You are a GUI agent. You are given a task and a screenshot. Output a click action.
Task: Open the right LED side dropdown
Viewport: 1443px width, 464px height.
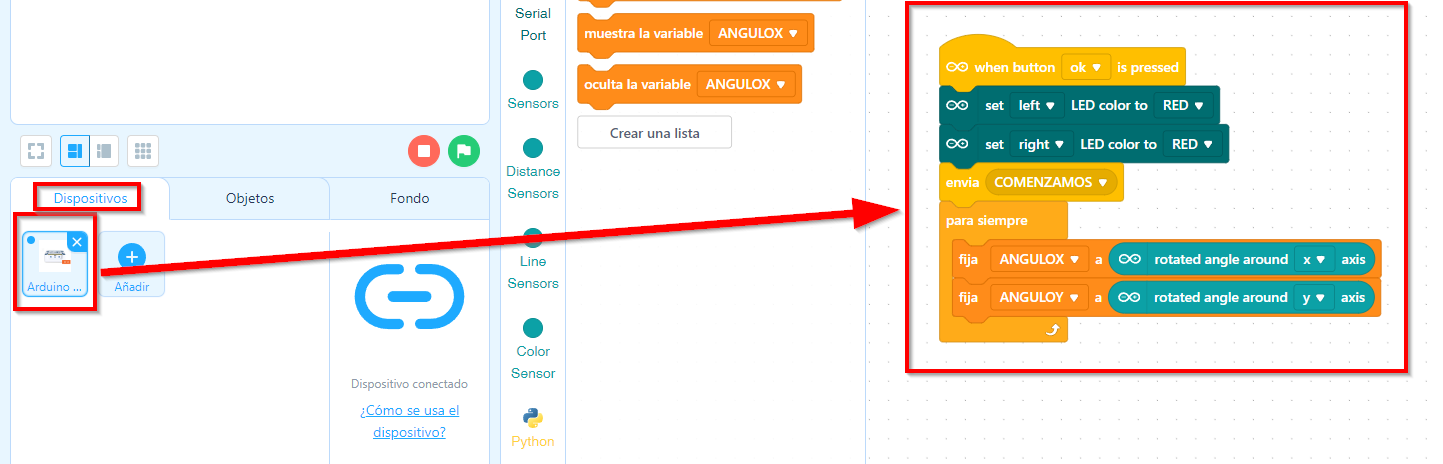click(x=1041, y=144)
